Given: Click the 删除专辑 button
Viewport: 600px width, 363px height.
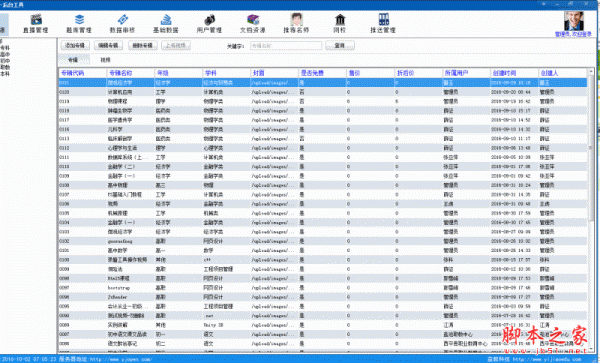Looking at the screenshot, I should pyautogui.click(x=143, y=46).
